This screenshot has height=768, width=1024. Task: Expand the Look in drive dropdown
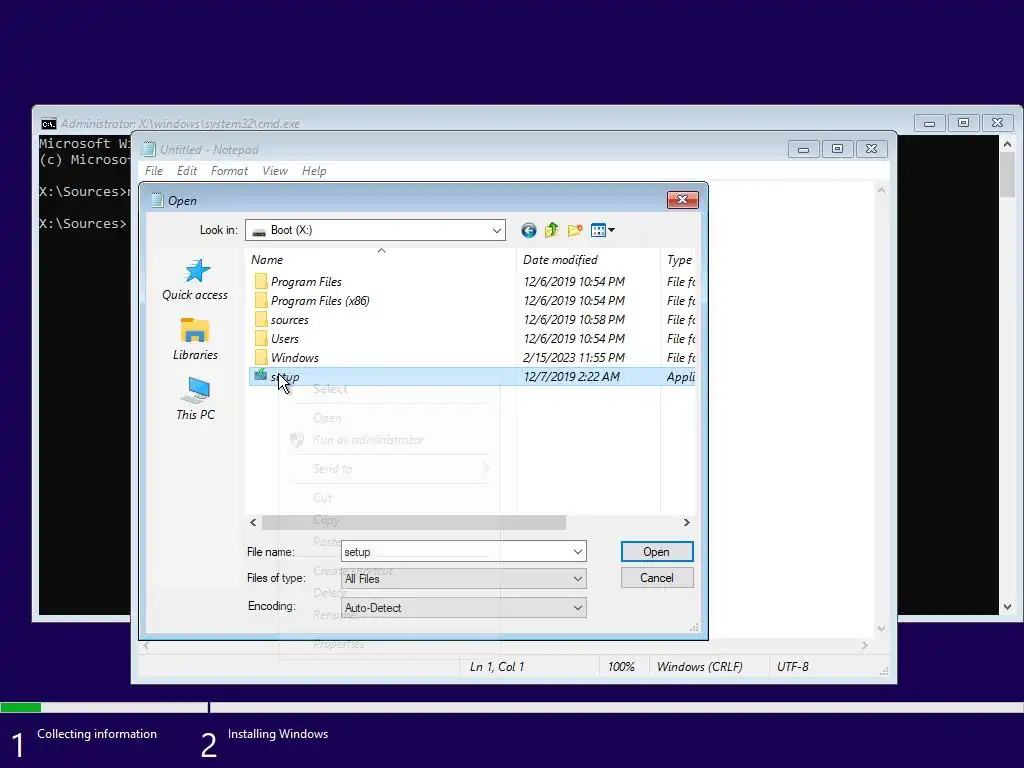(497, 230)
